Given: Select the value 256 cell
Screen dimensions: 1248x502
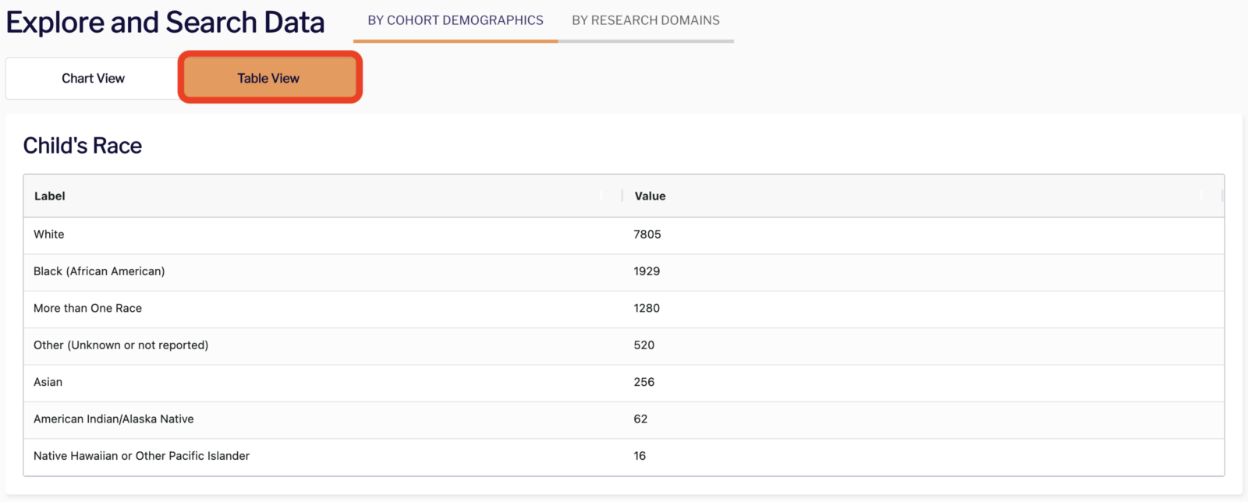Looking at the screenshot, I should coord(923,383).
